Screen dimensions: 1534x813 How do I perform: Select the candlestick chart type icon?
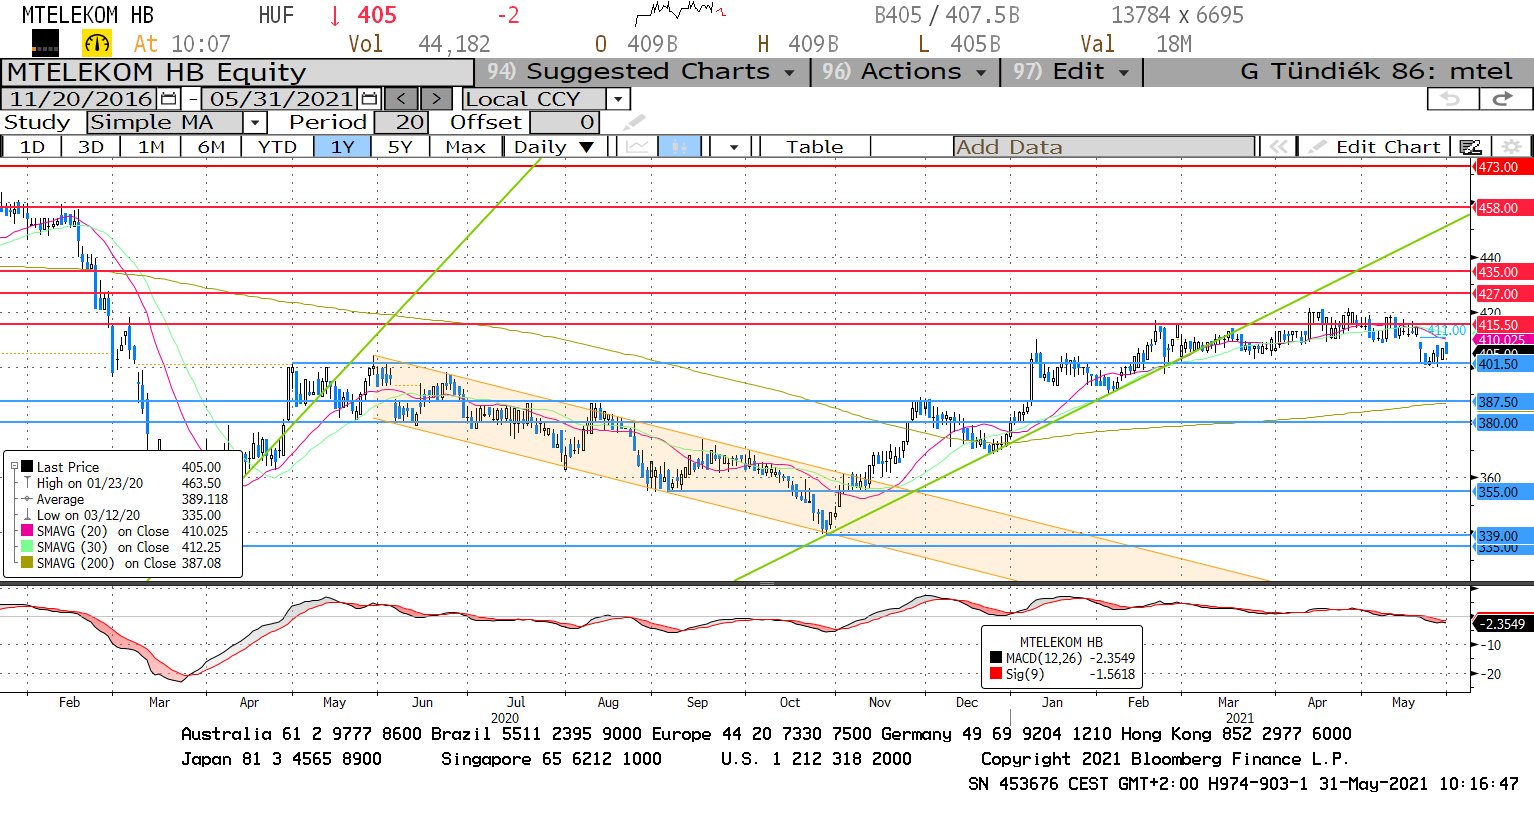(x=680, y=147)
